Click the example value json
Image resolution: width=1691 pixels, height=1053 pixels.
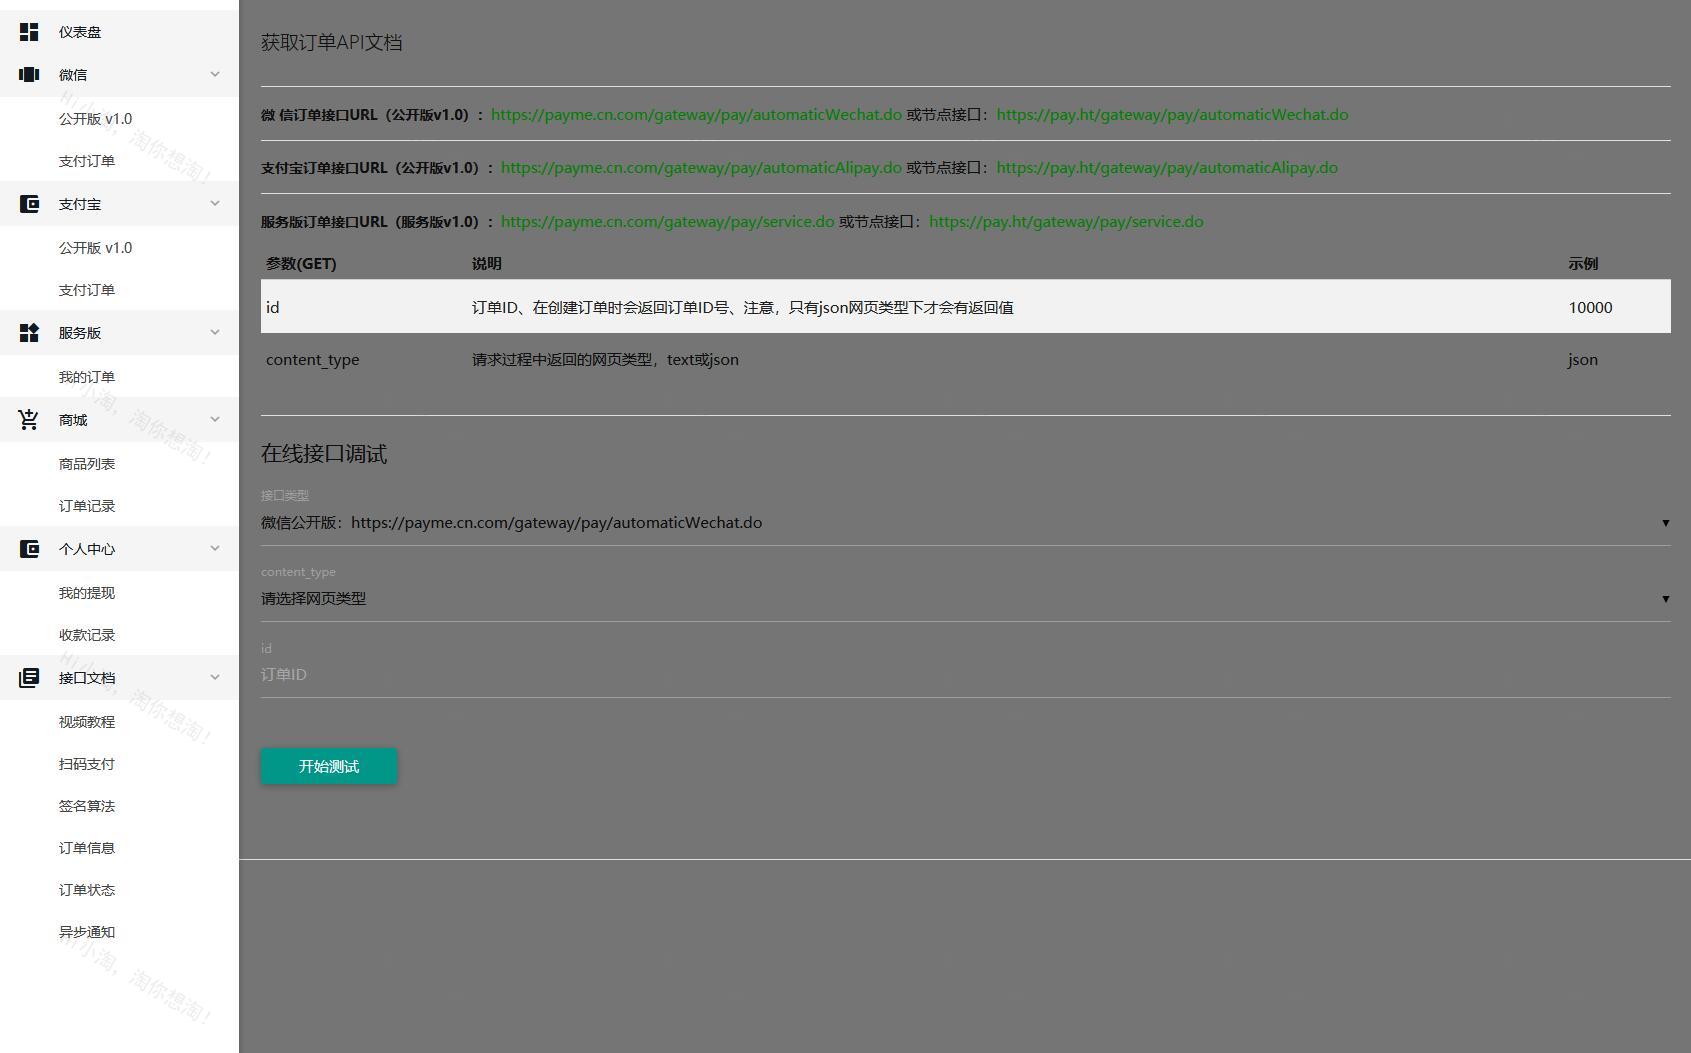pos(1583,360)
